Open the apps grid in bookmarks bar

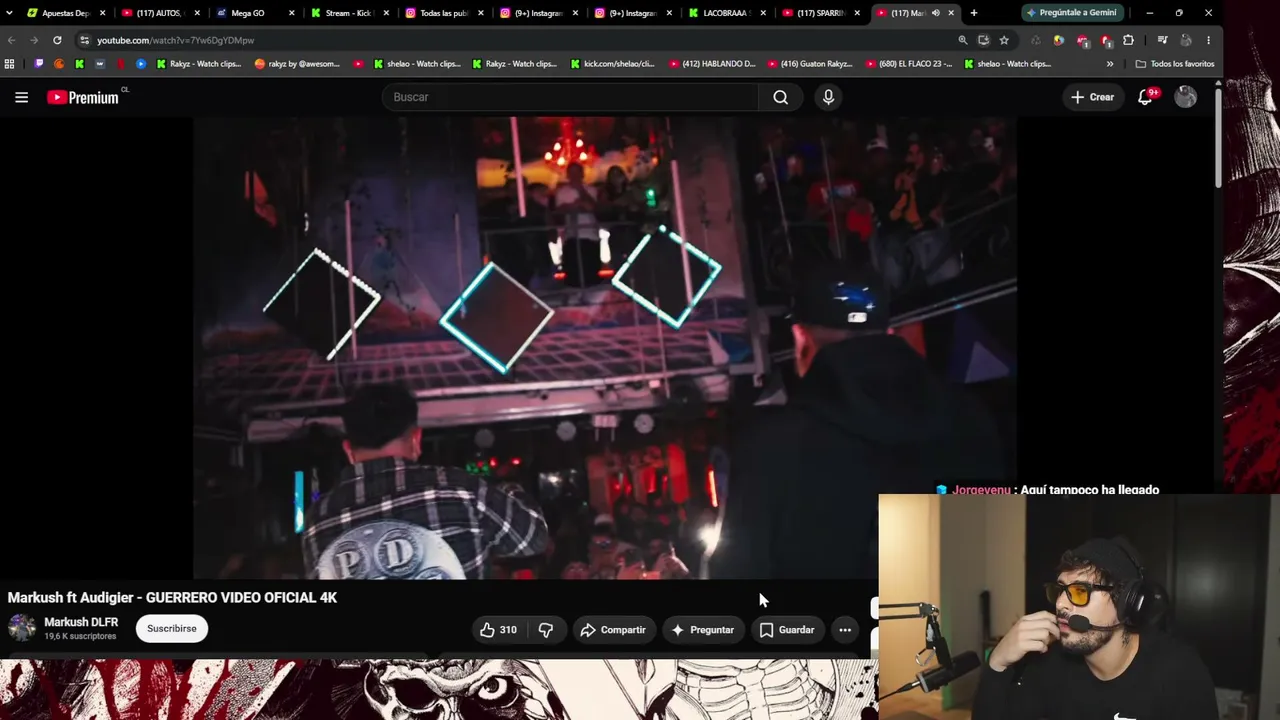(x=10, y=64)
